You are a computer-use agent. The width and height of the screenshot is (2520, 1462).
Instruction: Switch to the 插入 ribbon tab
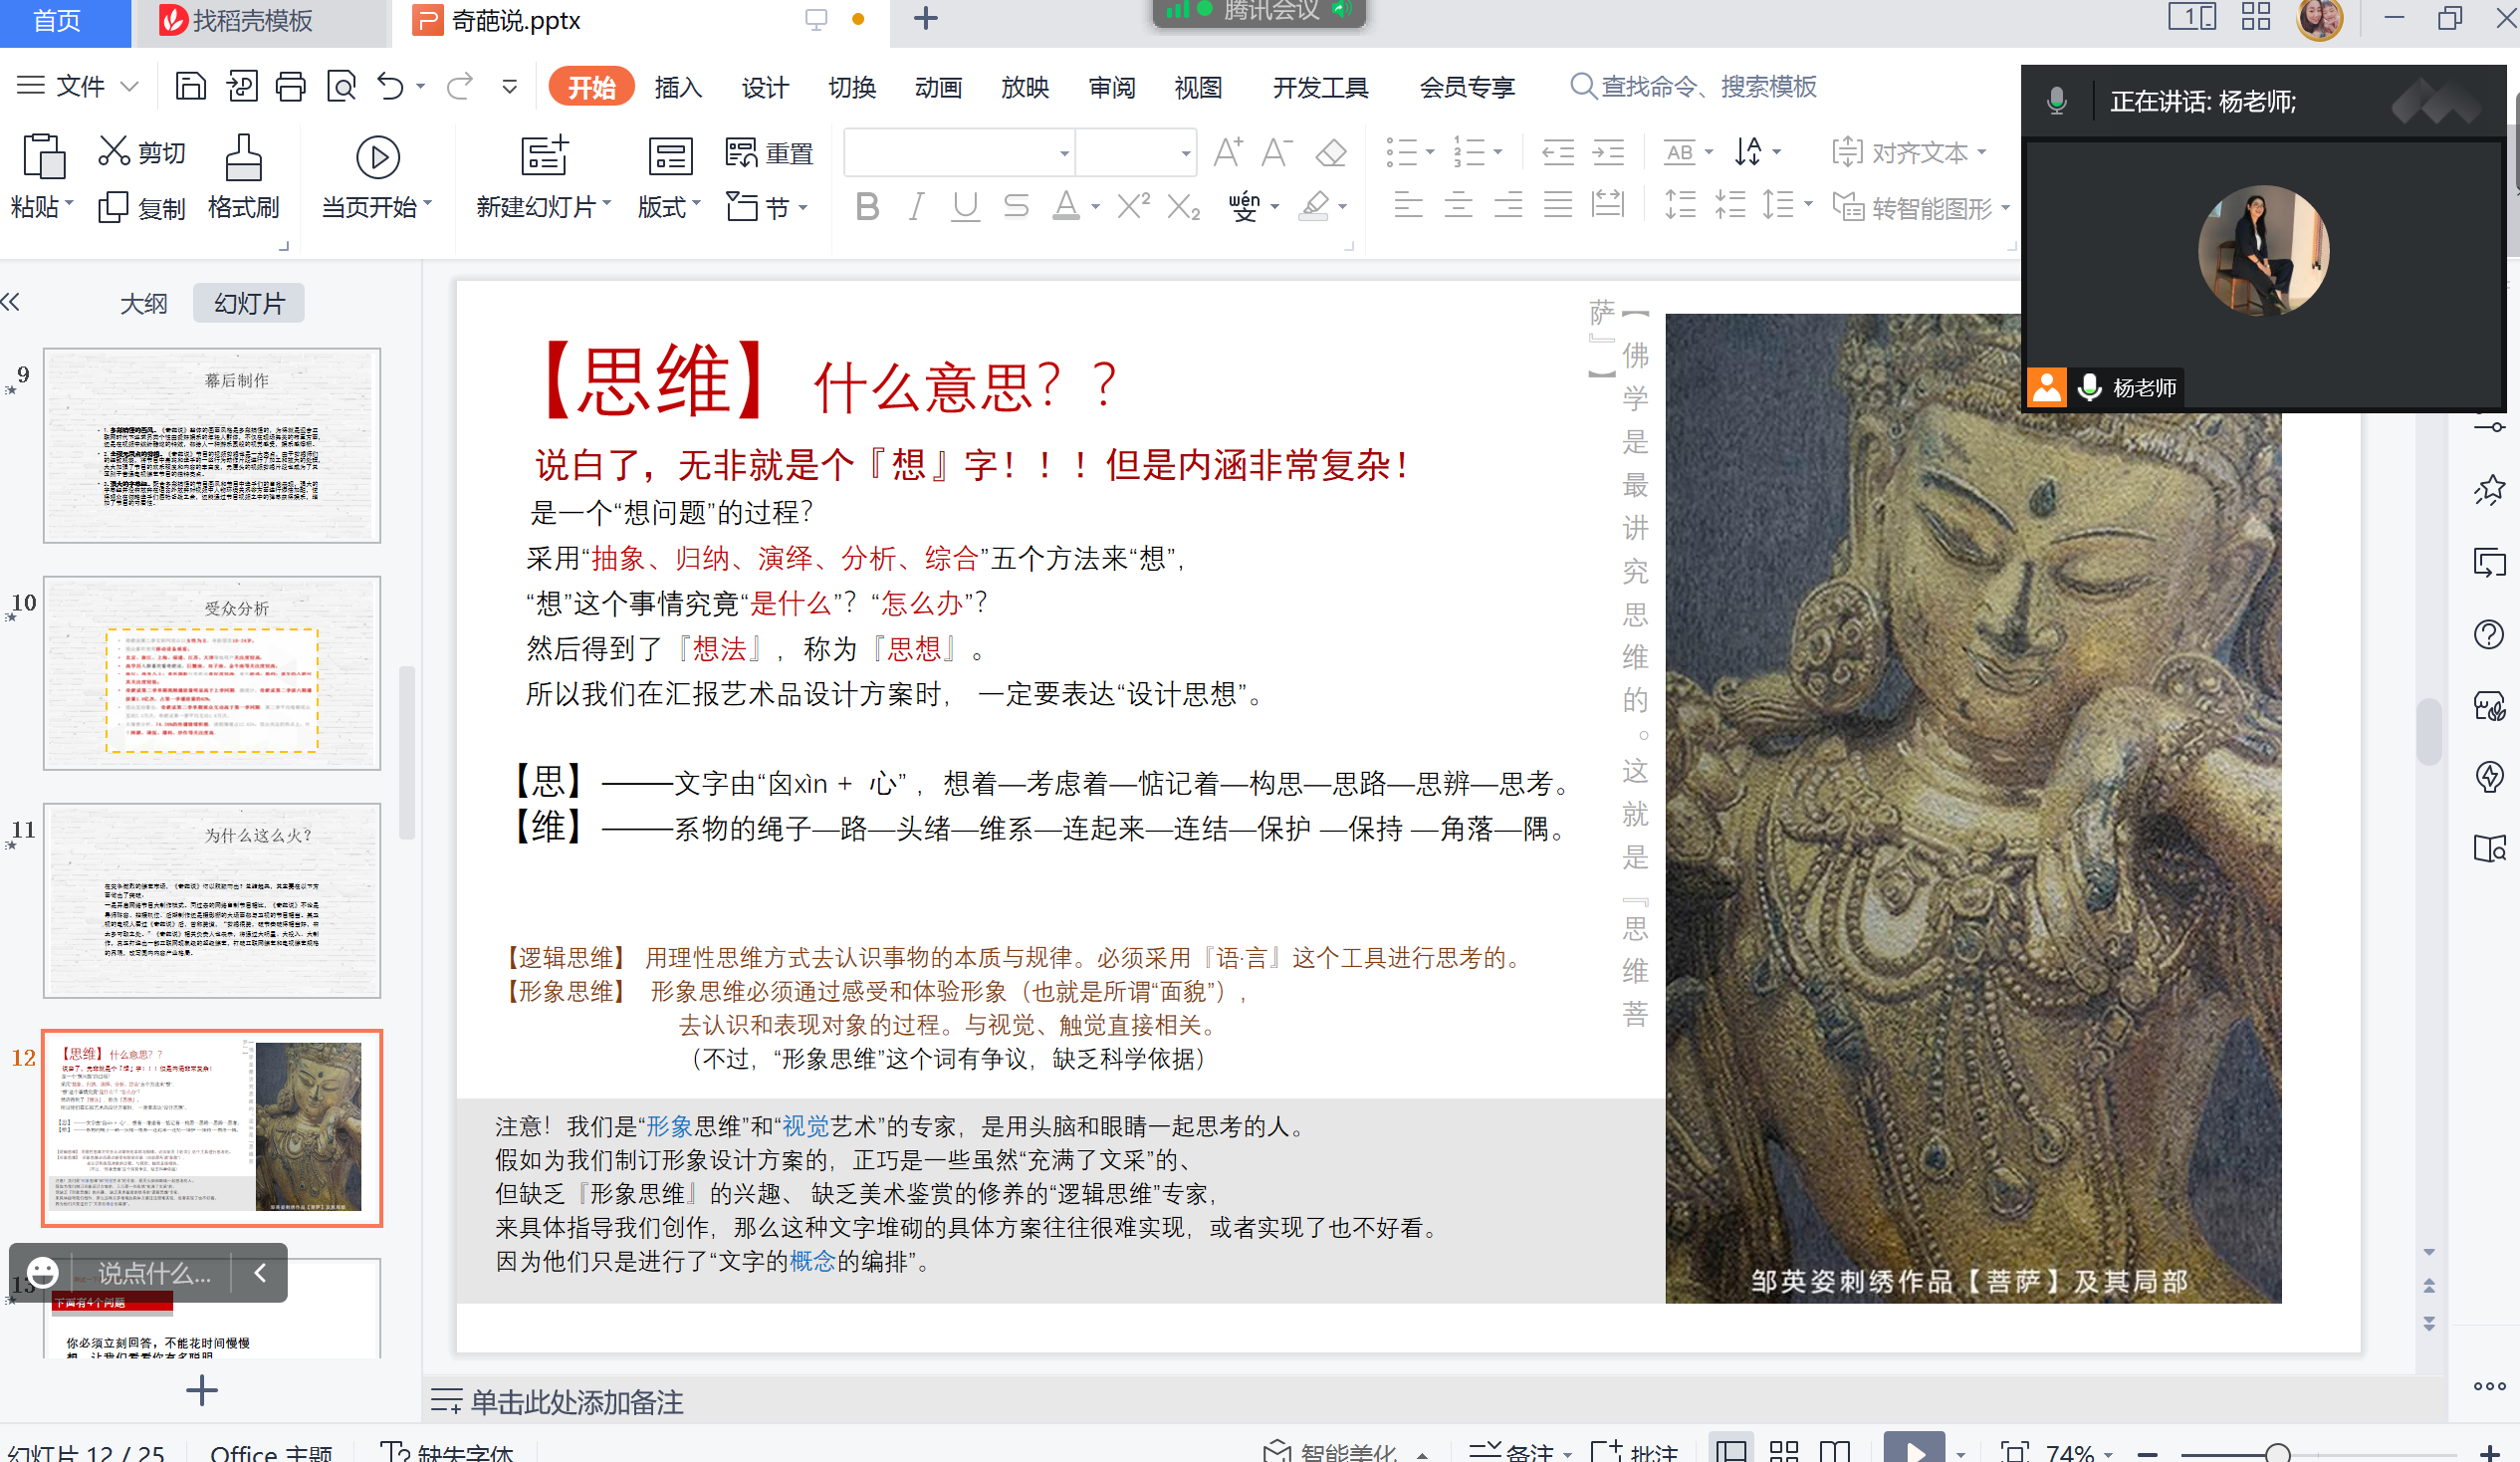tap(678, 87)
